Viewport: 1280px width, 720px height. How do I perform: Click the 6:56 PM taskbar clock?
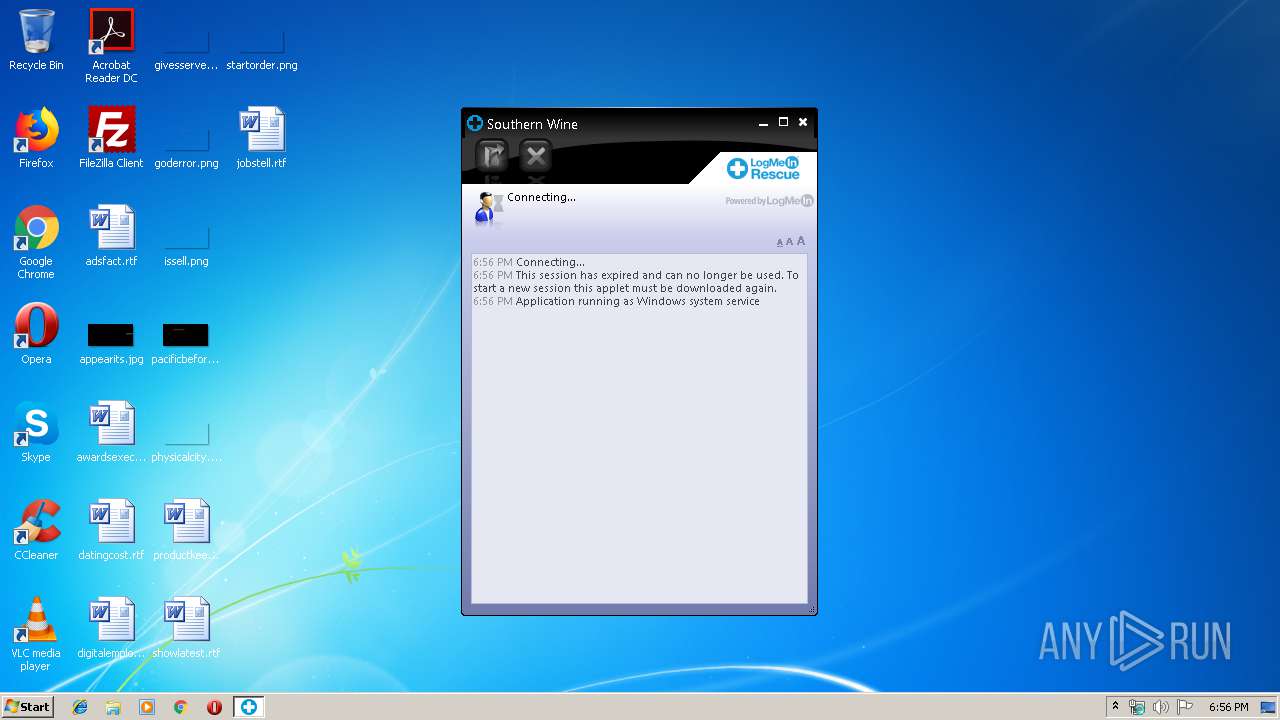[1228, 707]
